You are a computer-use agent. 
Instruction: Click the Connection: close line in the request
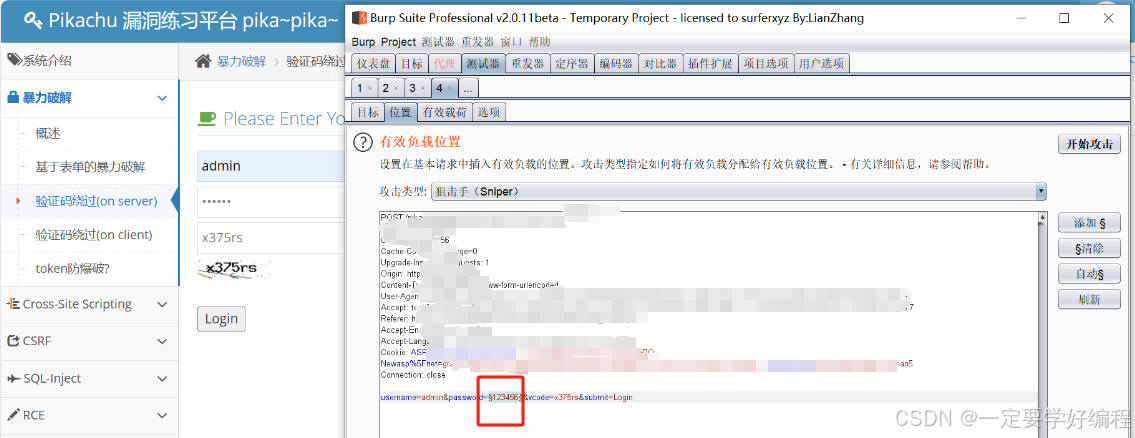[413, 375]
